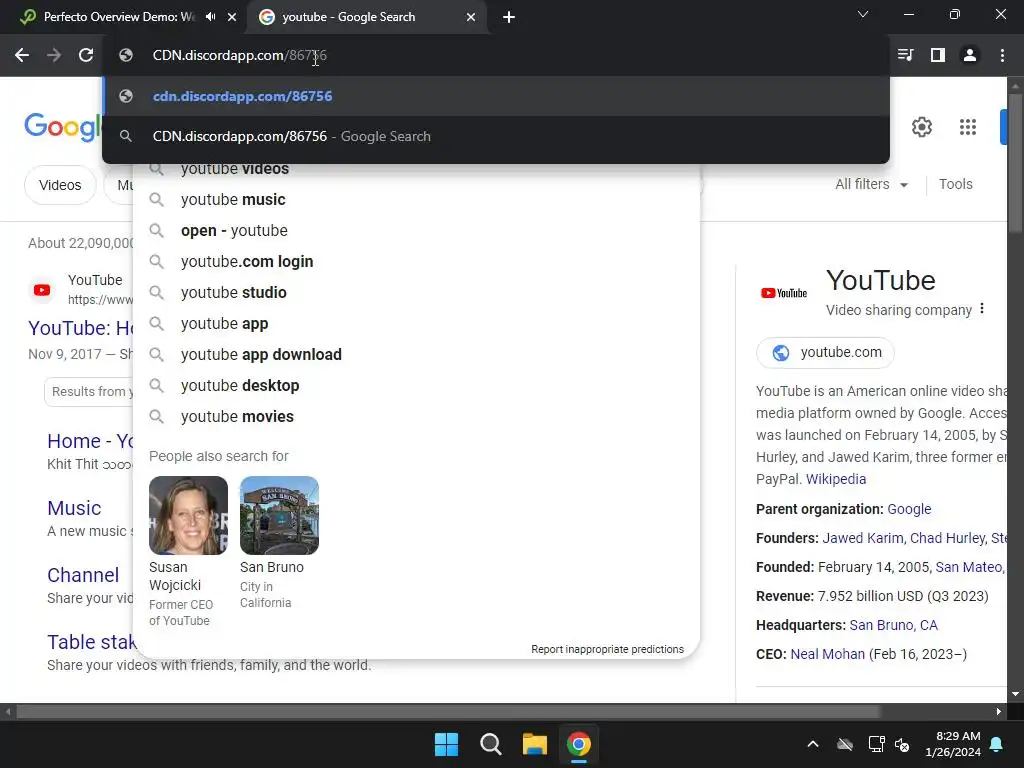Follow the Wikipedia link

point(836,479)
